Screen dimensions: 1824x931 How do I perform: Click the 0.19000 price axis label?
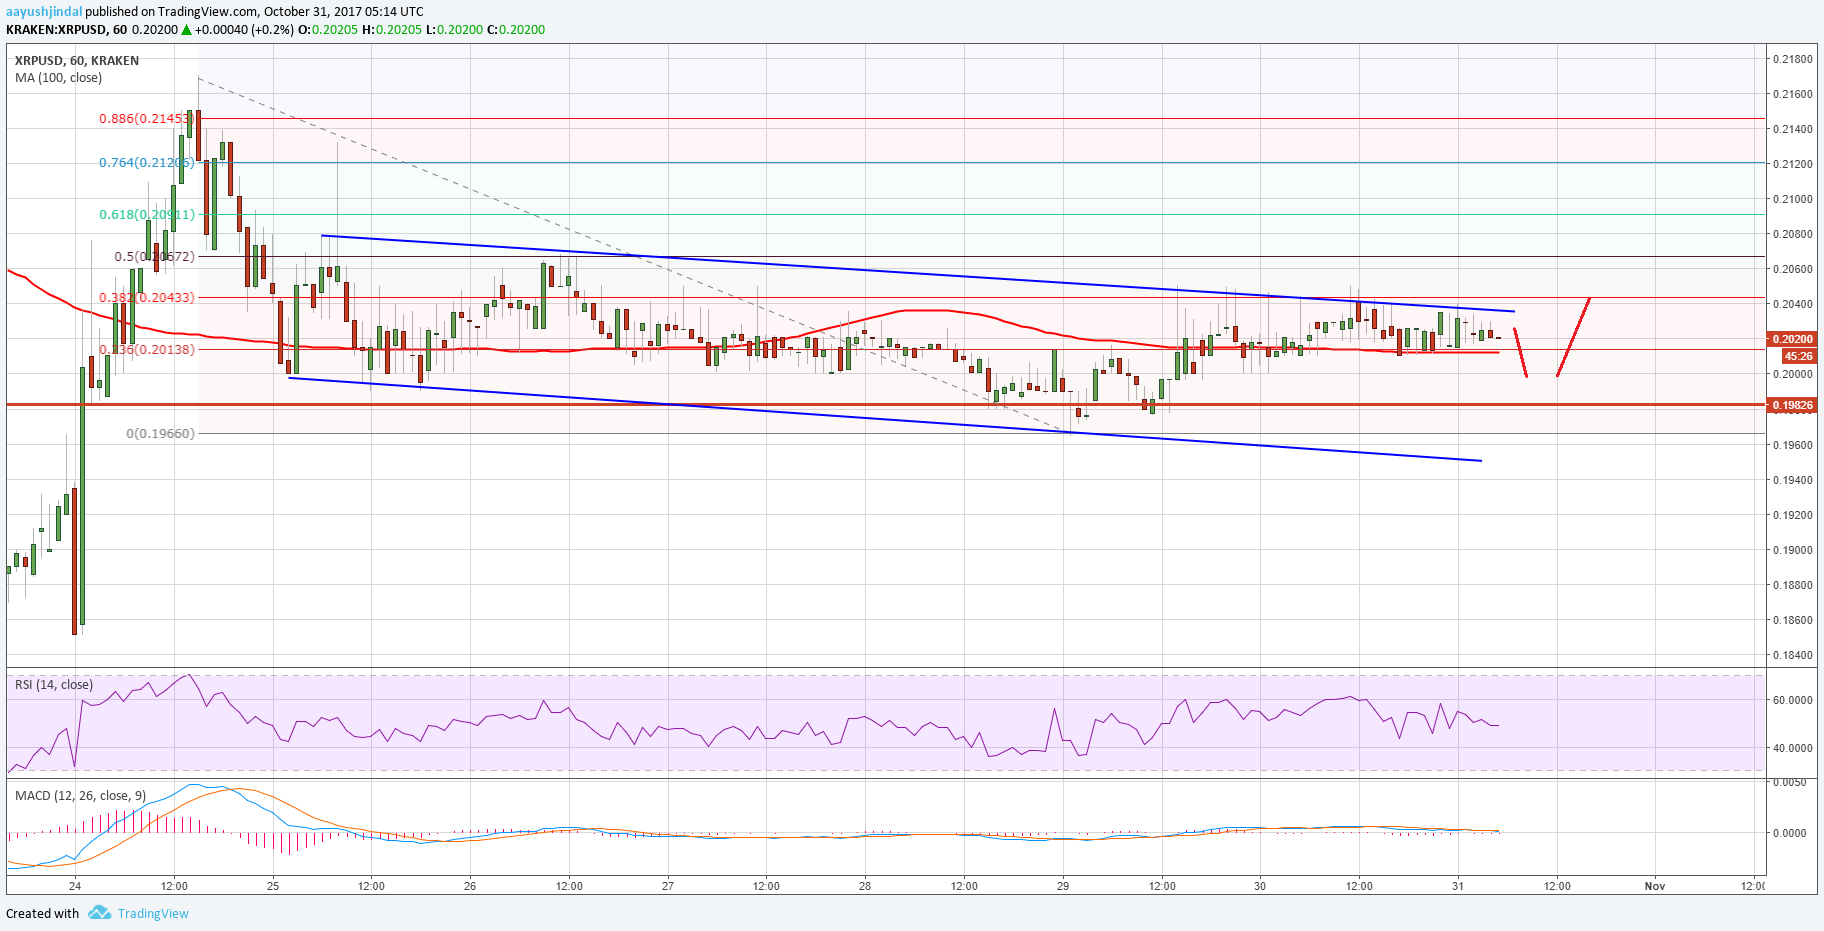pos(1792,550)
